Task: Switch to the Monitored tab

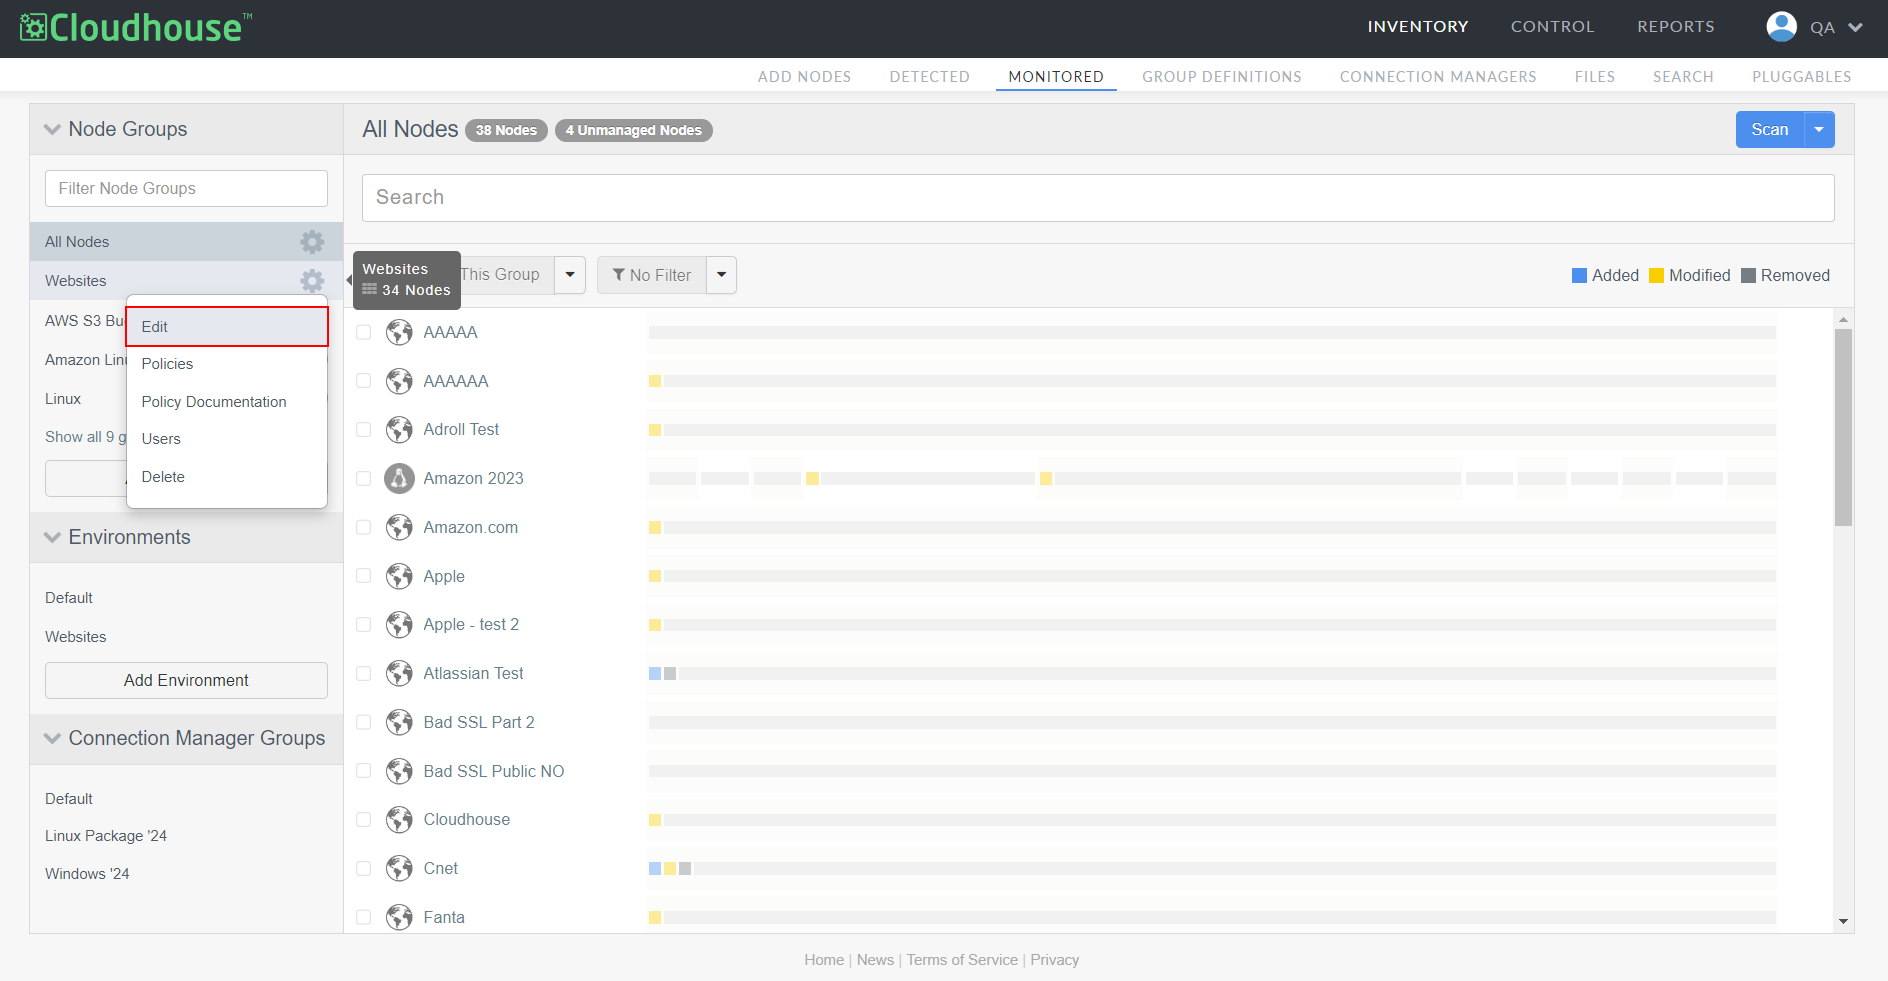Action: point(1056,77)
